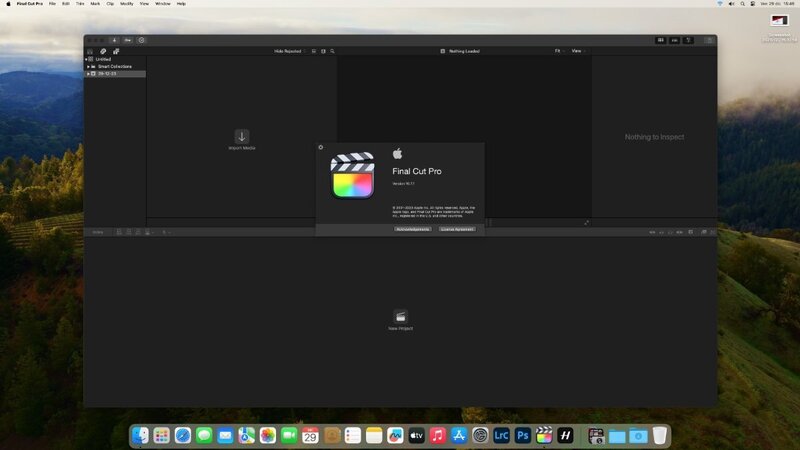Open clip appearance options in browser

pos(323,51)
